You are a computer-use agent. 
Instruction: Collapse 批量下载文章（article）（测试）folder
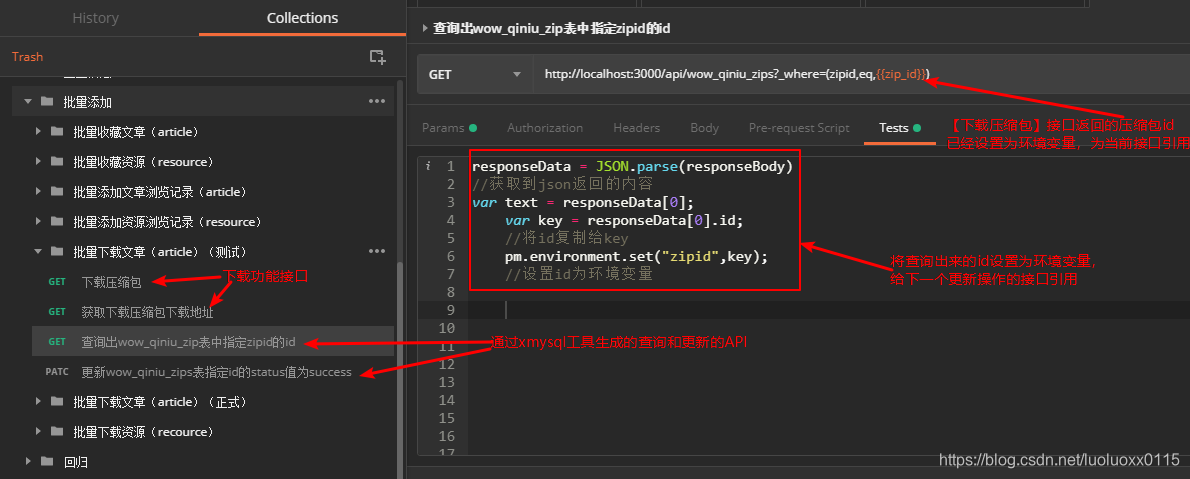coord(39,251)
